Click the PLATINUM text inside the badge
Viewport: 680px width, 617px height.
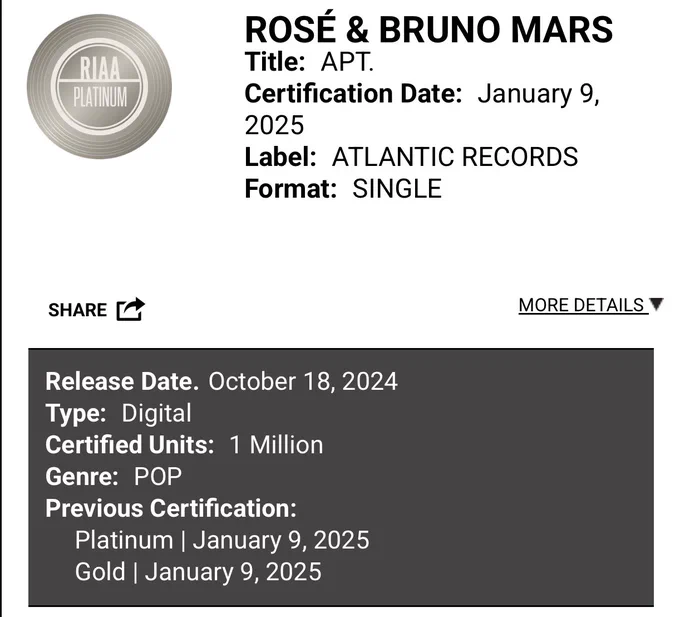pyautogui.click(x=100, y=96)
